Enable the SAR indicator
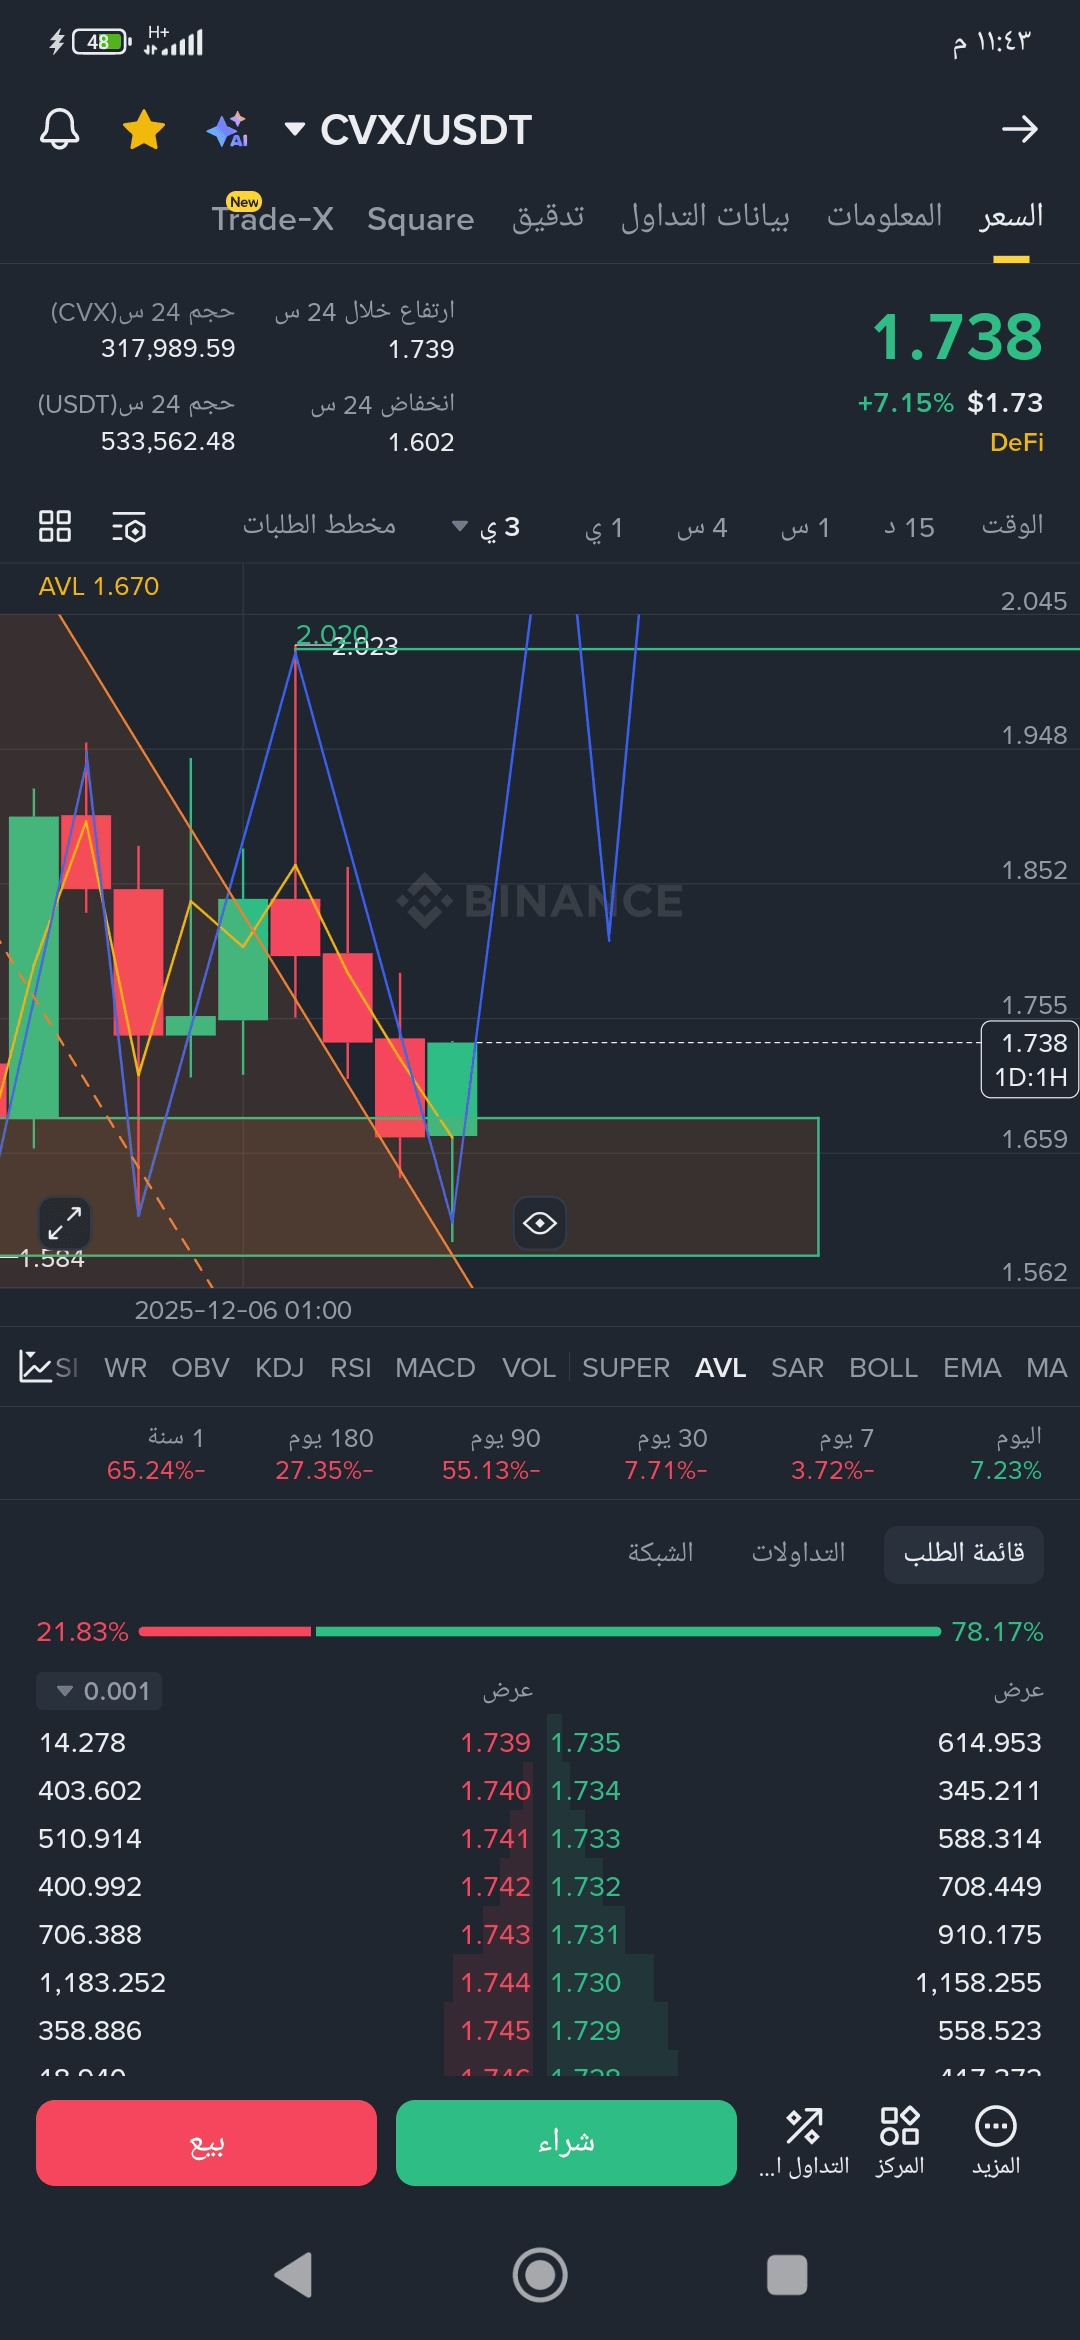Viewport: 1080px width, 2340px height. [x=797, y=1368]
